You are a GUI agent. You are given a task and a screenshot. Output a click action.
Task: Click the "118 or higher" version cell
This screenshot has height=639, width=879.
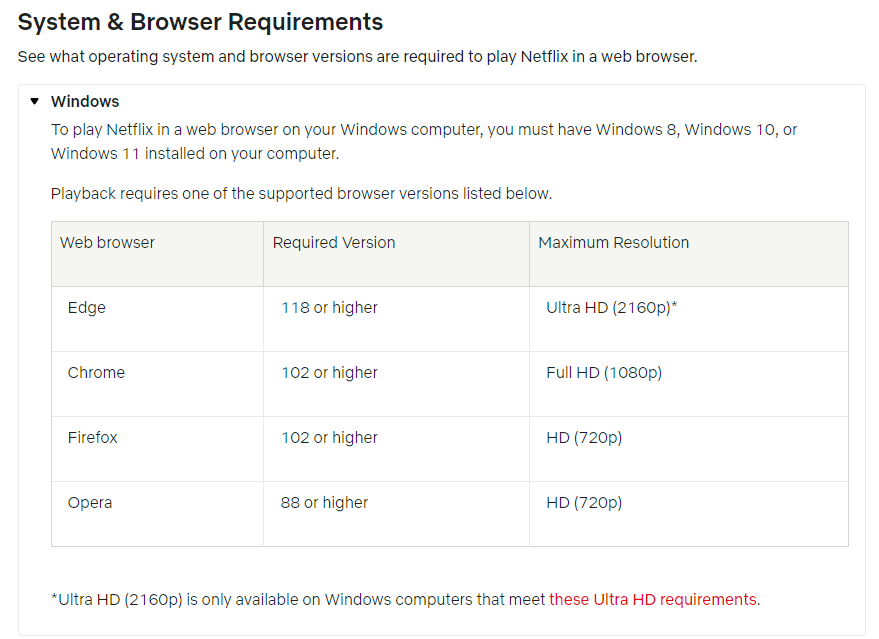[329, 308]
